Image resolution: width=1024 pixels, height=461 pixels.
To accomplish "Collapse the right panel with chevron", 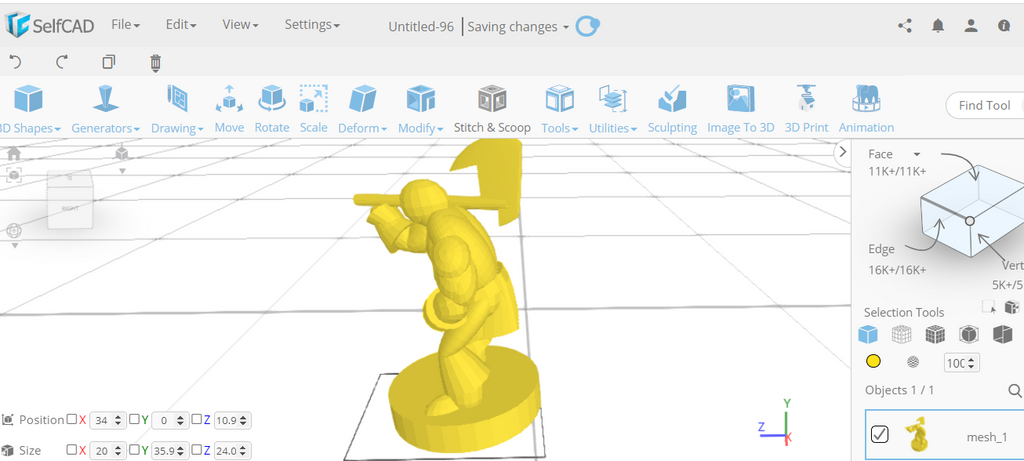I will click(842, 151).
